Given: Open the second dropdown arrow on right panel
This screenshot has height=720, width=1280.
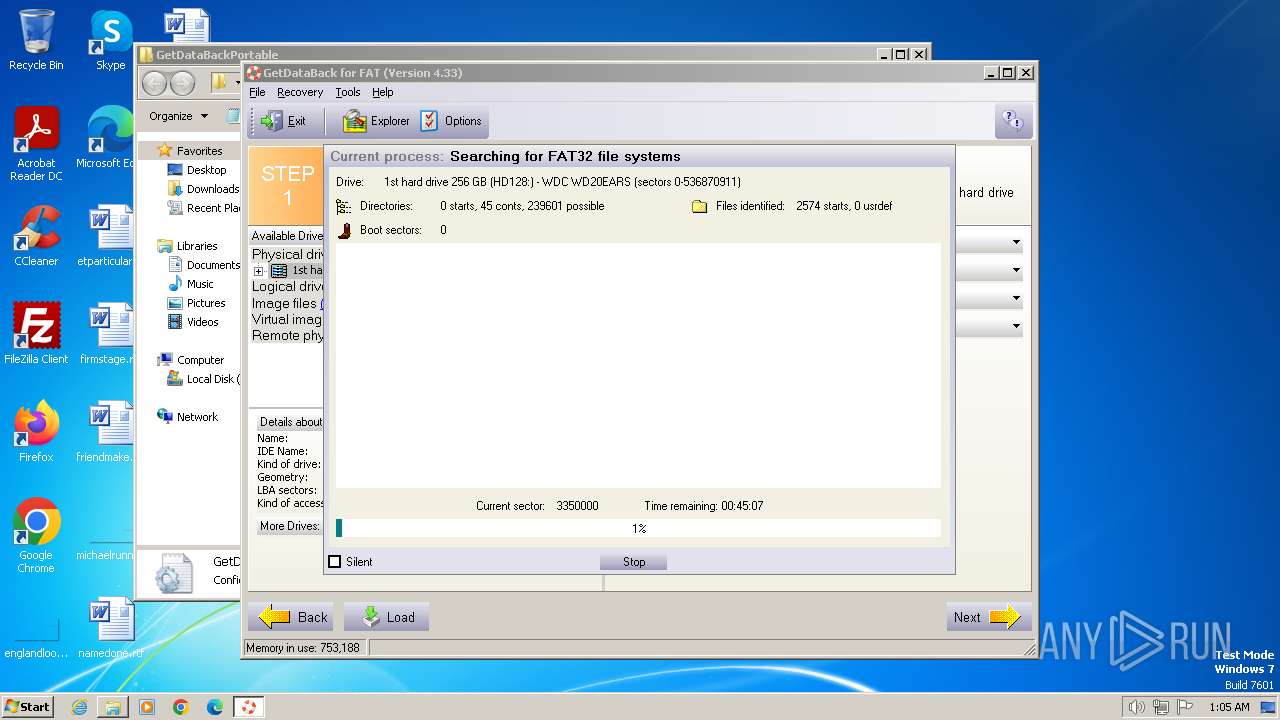Looking at the screenshot, I should pos(1016,271).
